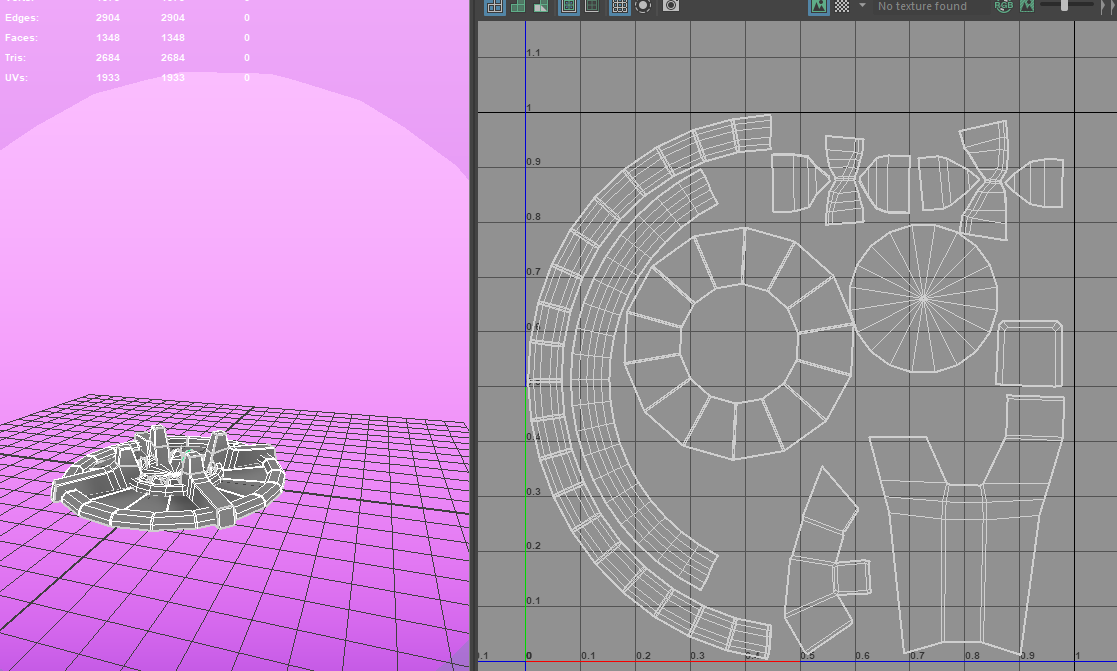
Task: Toggle wireframe UV shell display icon
Action: [x=494, y=6]
